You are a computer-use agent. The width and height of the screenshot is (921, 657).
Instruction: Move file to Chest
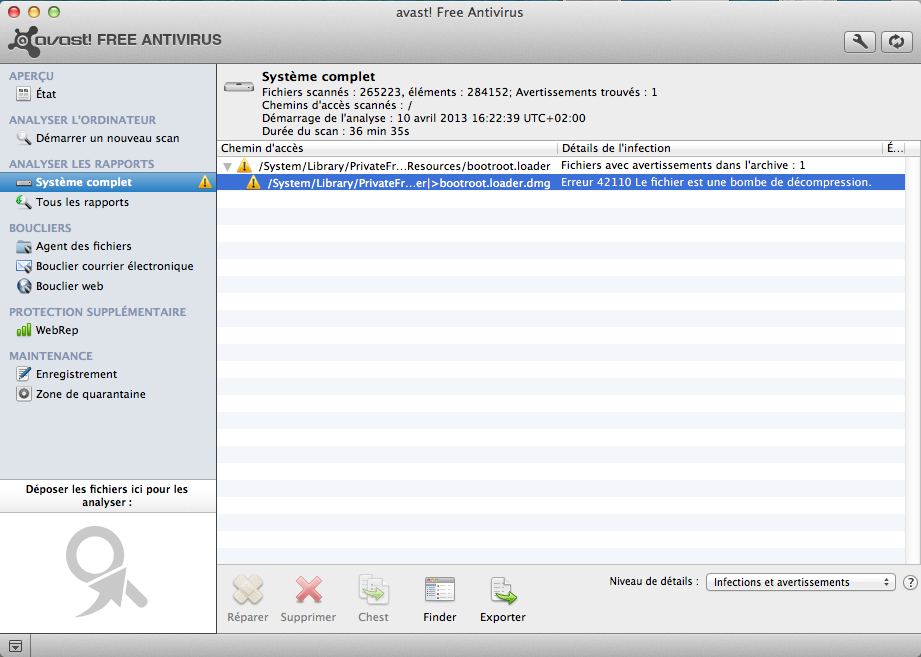pyautogui.click(x=374, y=598)
